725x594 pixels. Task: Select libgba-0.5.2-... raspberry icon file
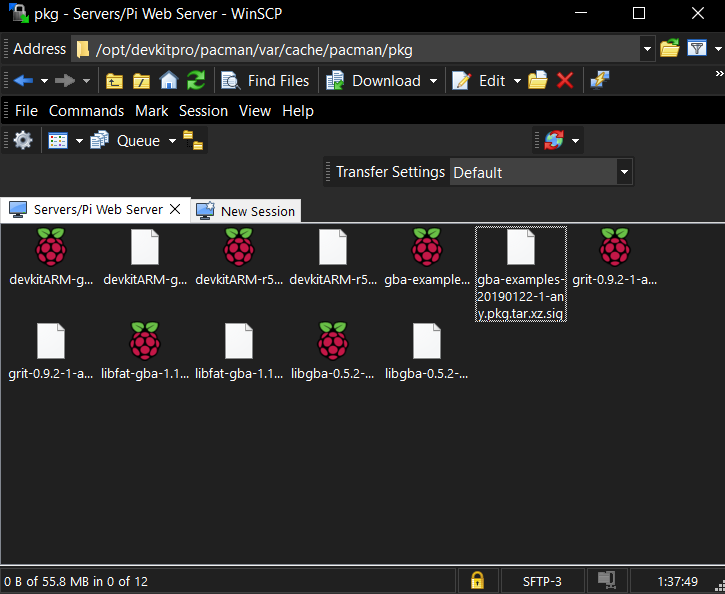coord(333,351)
